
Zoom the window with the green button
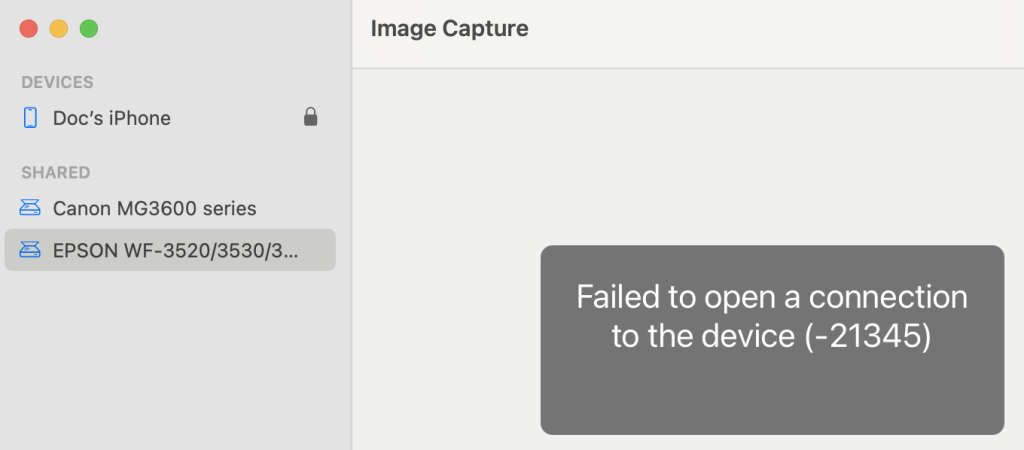click(89, 29)
